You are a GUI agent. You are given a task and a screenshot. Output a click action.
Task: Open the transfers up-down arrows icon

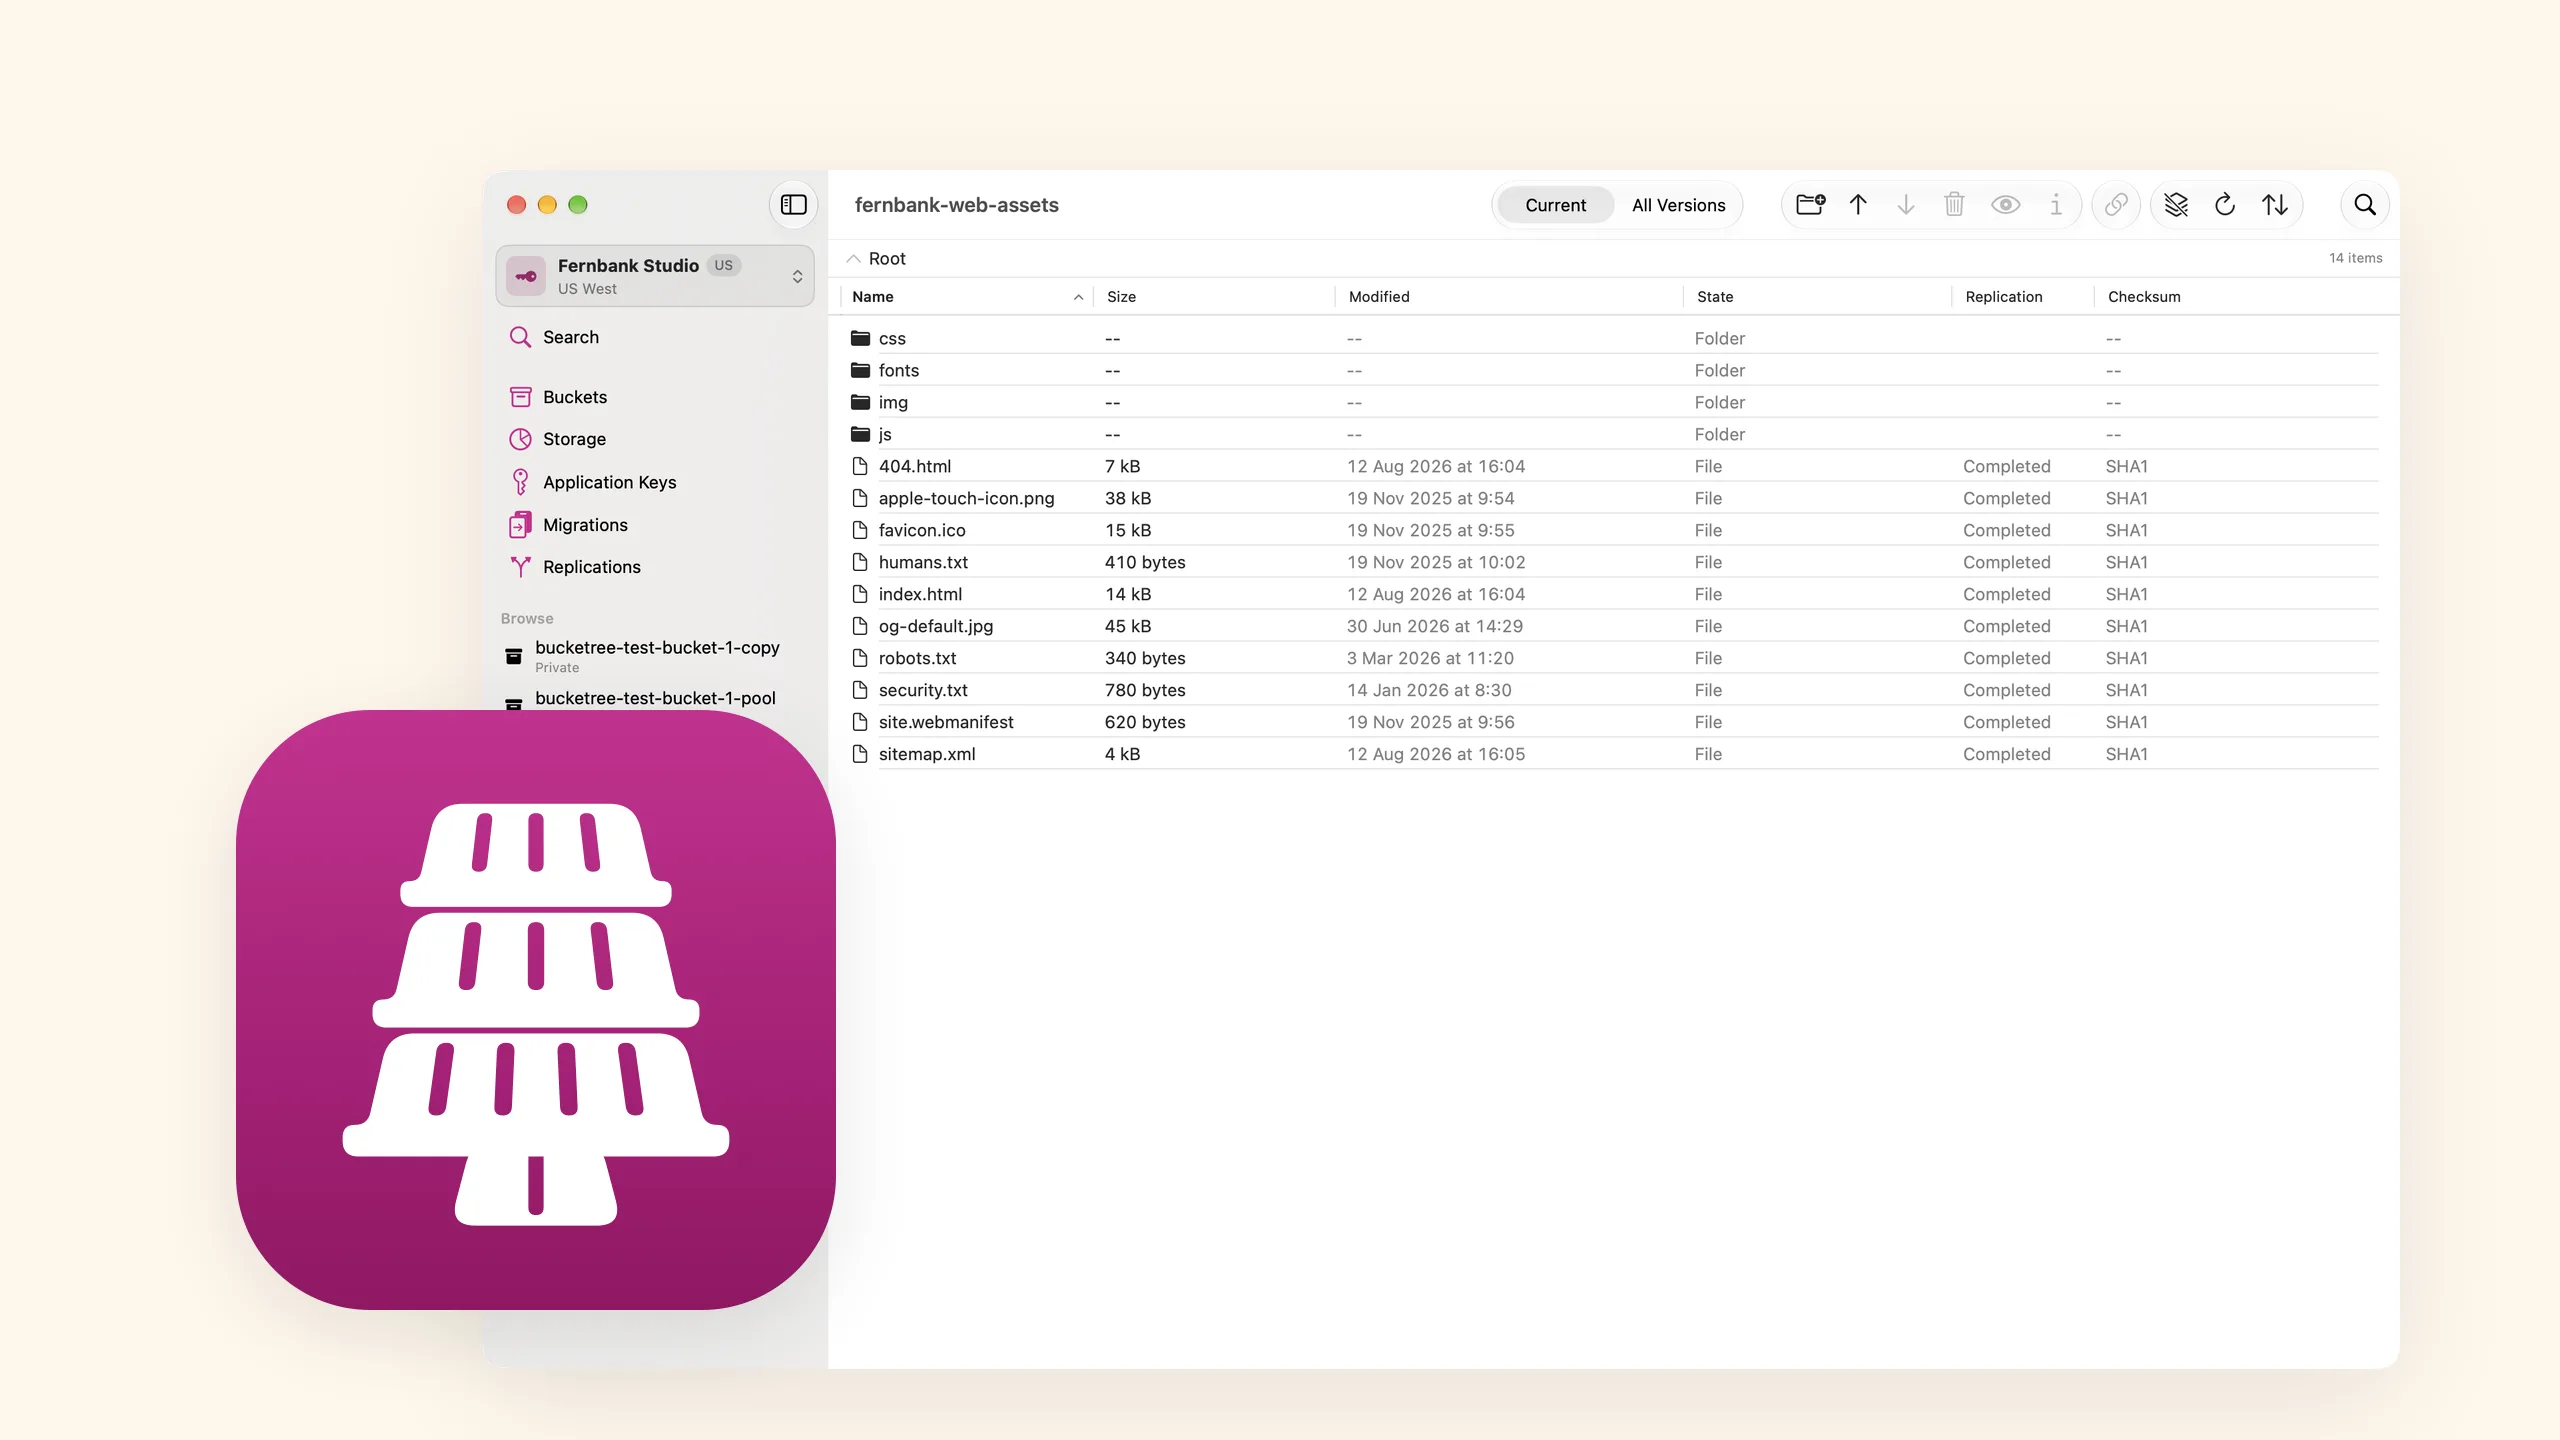tap(2275, 205)
